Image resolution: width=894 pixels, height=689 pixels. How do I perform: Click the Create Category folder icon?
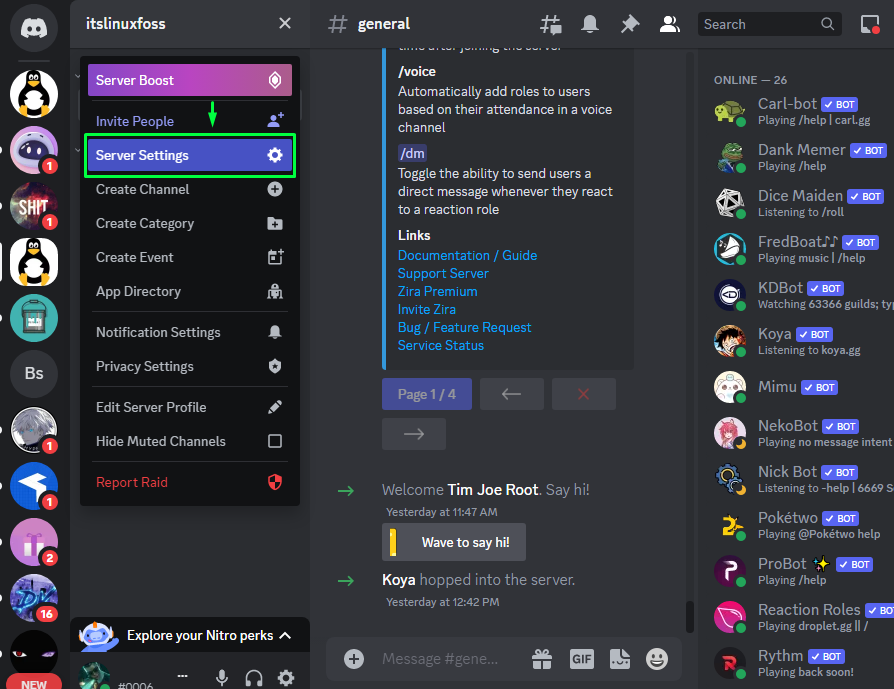[275, 224]
